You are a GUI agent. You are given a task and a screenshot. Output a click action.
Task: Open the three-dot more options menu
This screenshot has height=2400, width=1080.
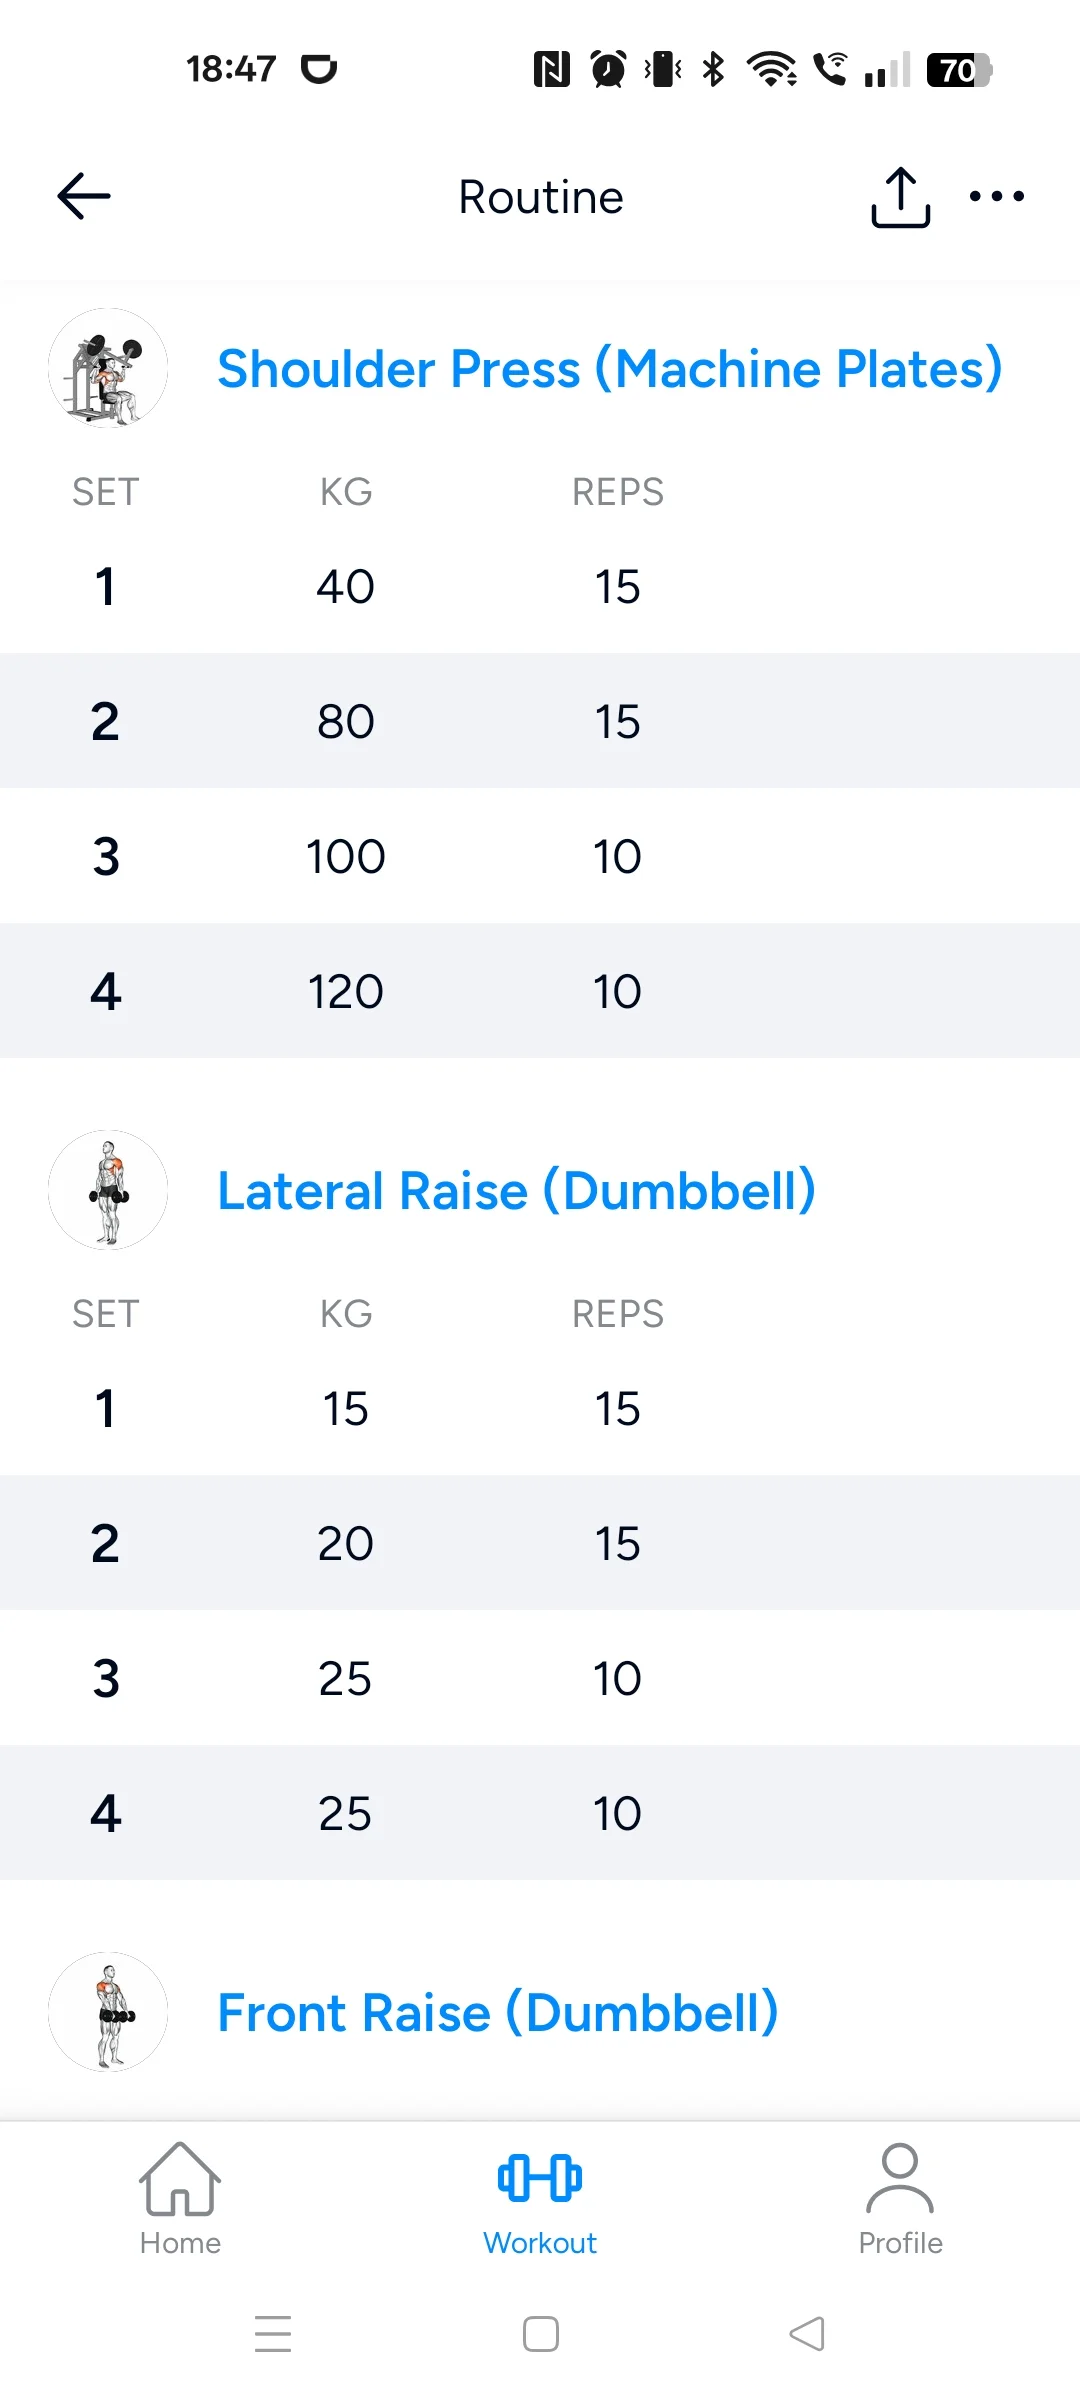996,197
